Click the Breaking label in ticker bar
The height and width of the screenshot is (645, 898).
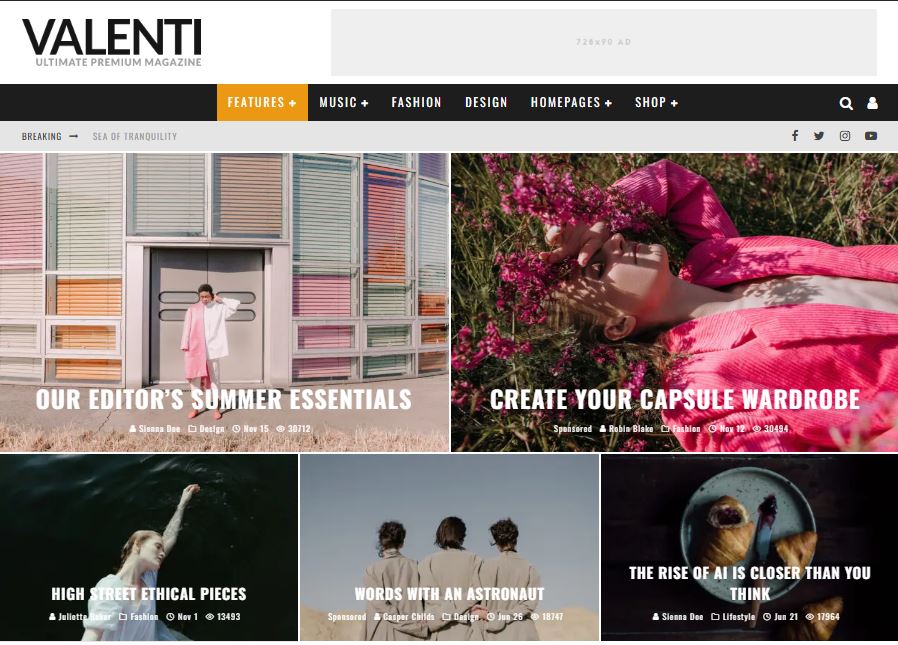tap(42, 136)
